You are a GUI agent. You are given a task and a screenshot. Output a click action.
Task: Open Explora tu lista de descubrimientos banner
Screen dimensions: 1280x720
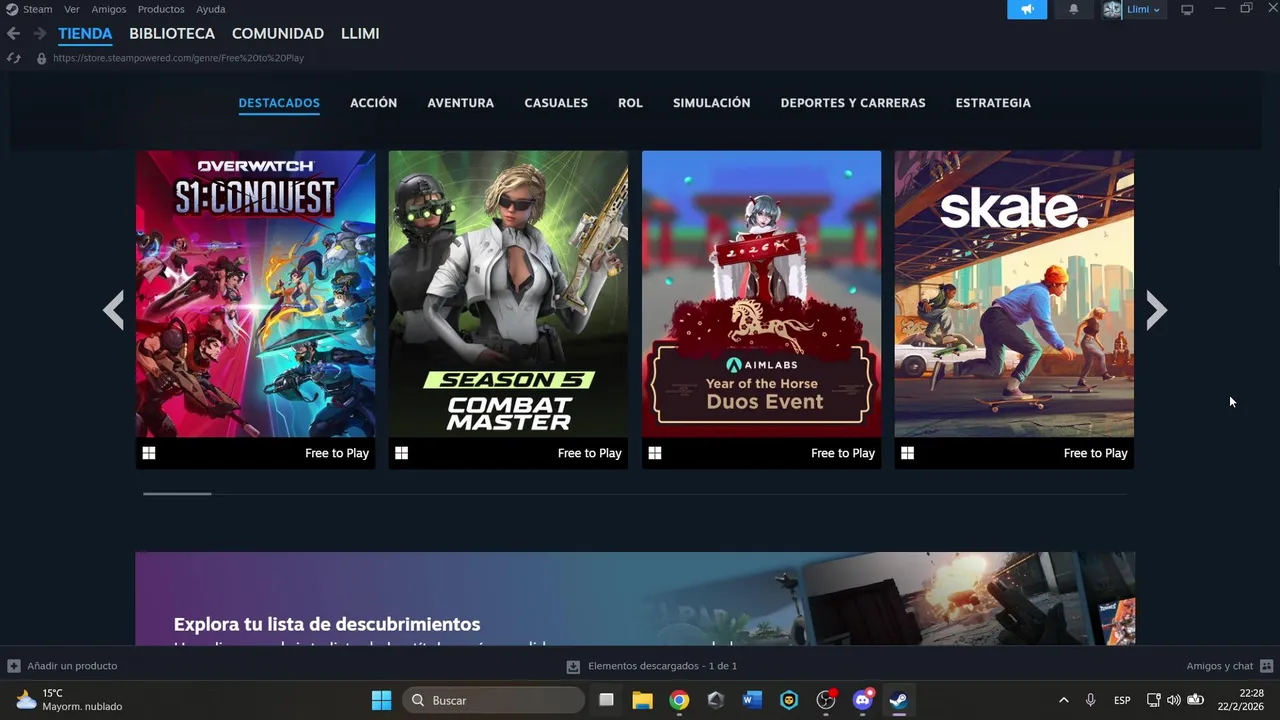coord(635,598)
